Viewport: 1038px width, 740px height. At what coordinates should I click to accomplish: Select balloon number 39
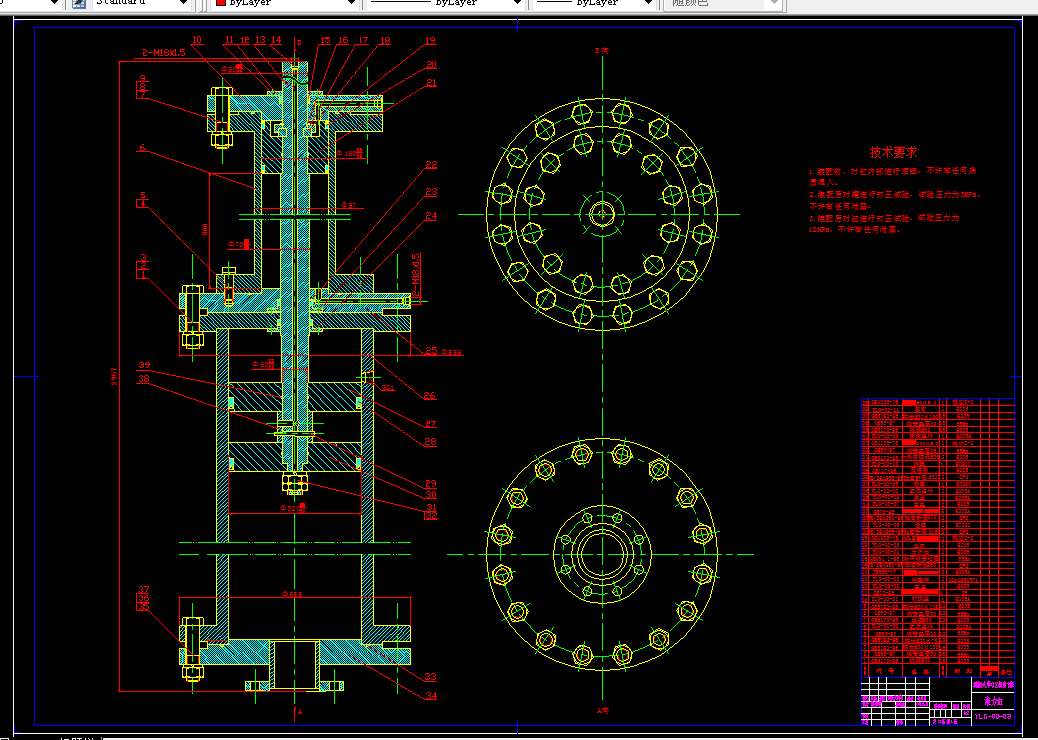tap(144, 365)
